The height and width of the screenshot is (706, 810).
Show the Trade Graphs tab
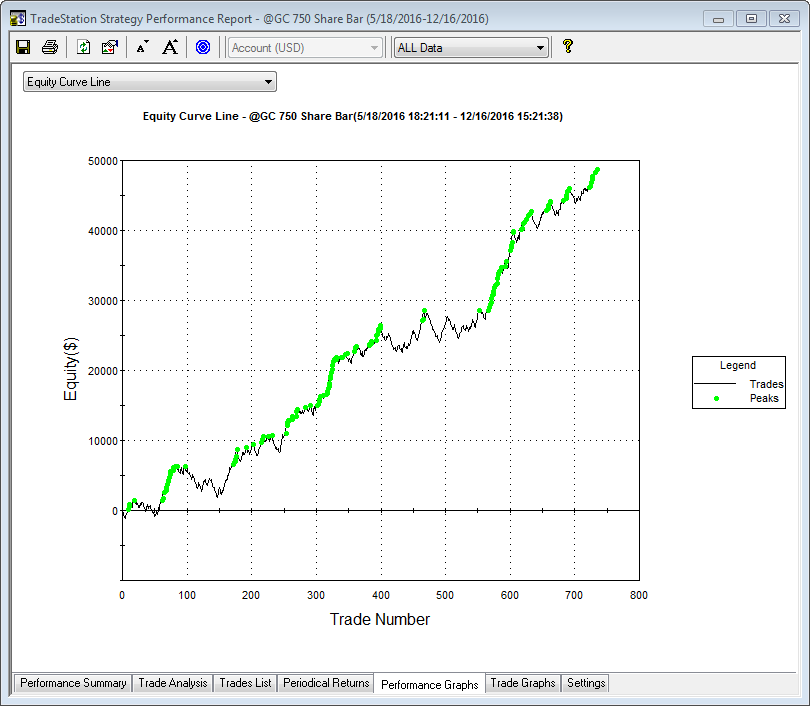click(522, 683)
